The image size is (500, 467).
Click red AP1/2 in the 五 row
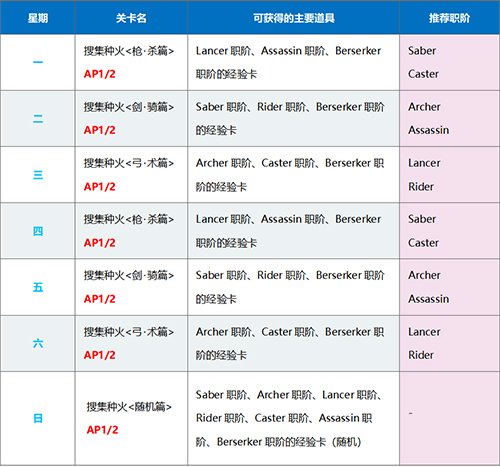click(x=100, y=299)
